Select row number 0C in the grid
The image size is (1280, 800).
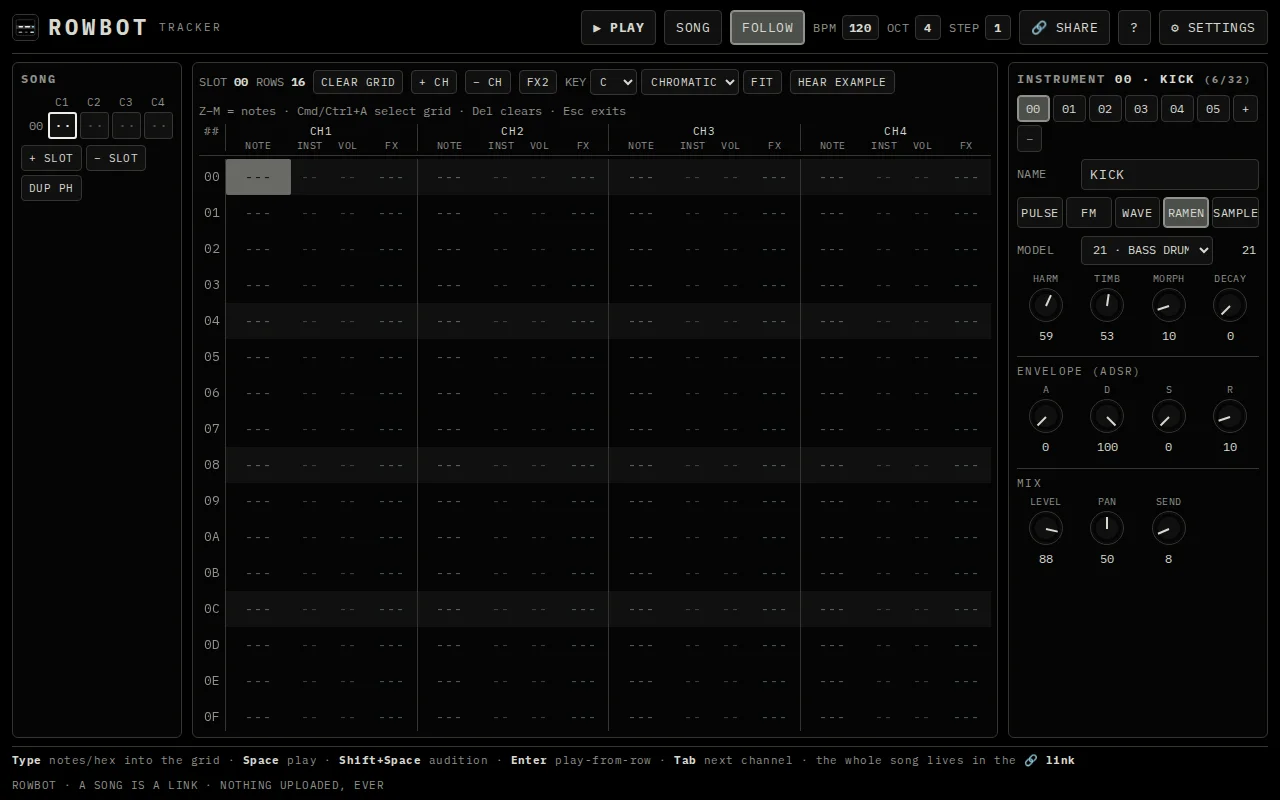pos(212,609)
